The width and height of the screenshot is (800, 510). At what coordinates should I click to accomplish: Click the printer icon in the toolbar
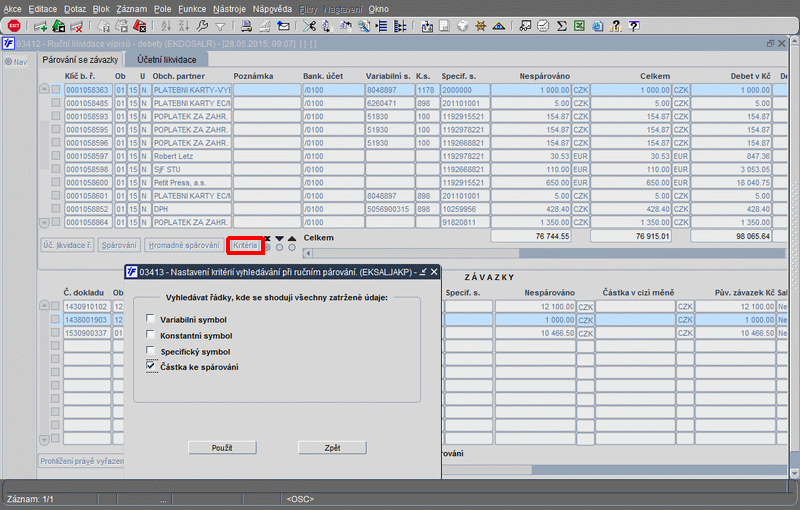click(x=246, y=26)
